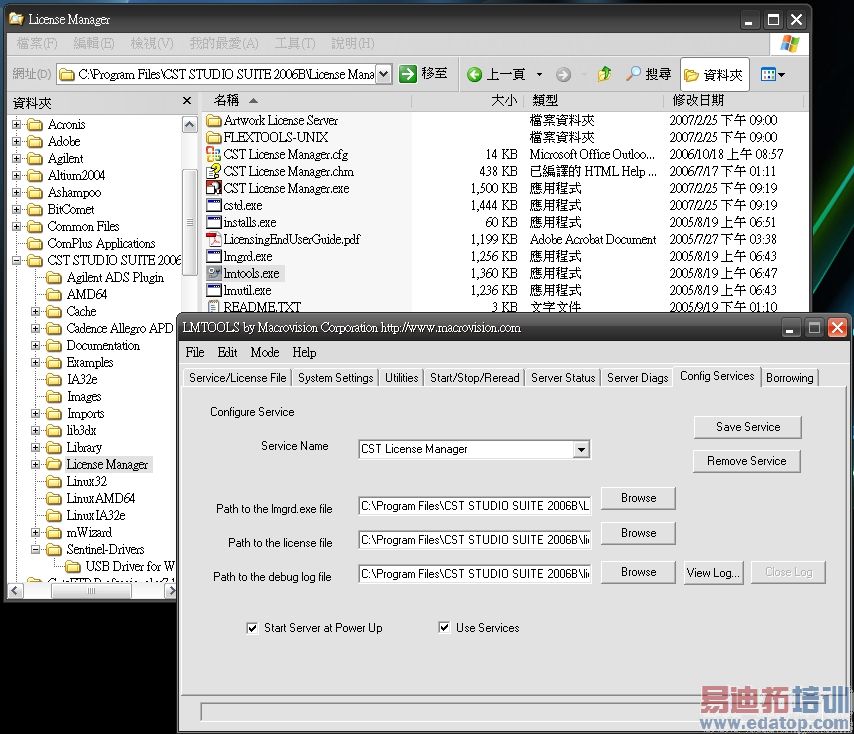
Task: Click the Save Service button
Action: 748,427
